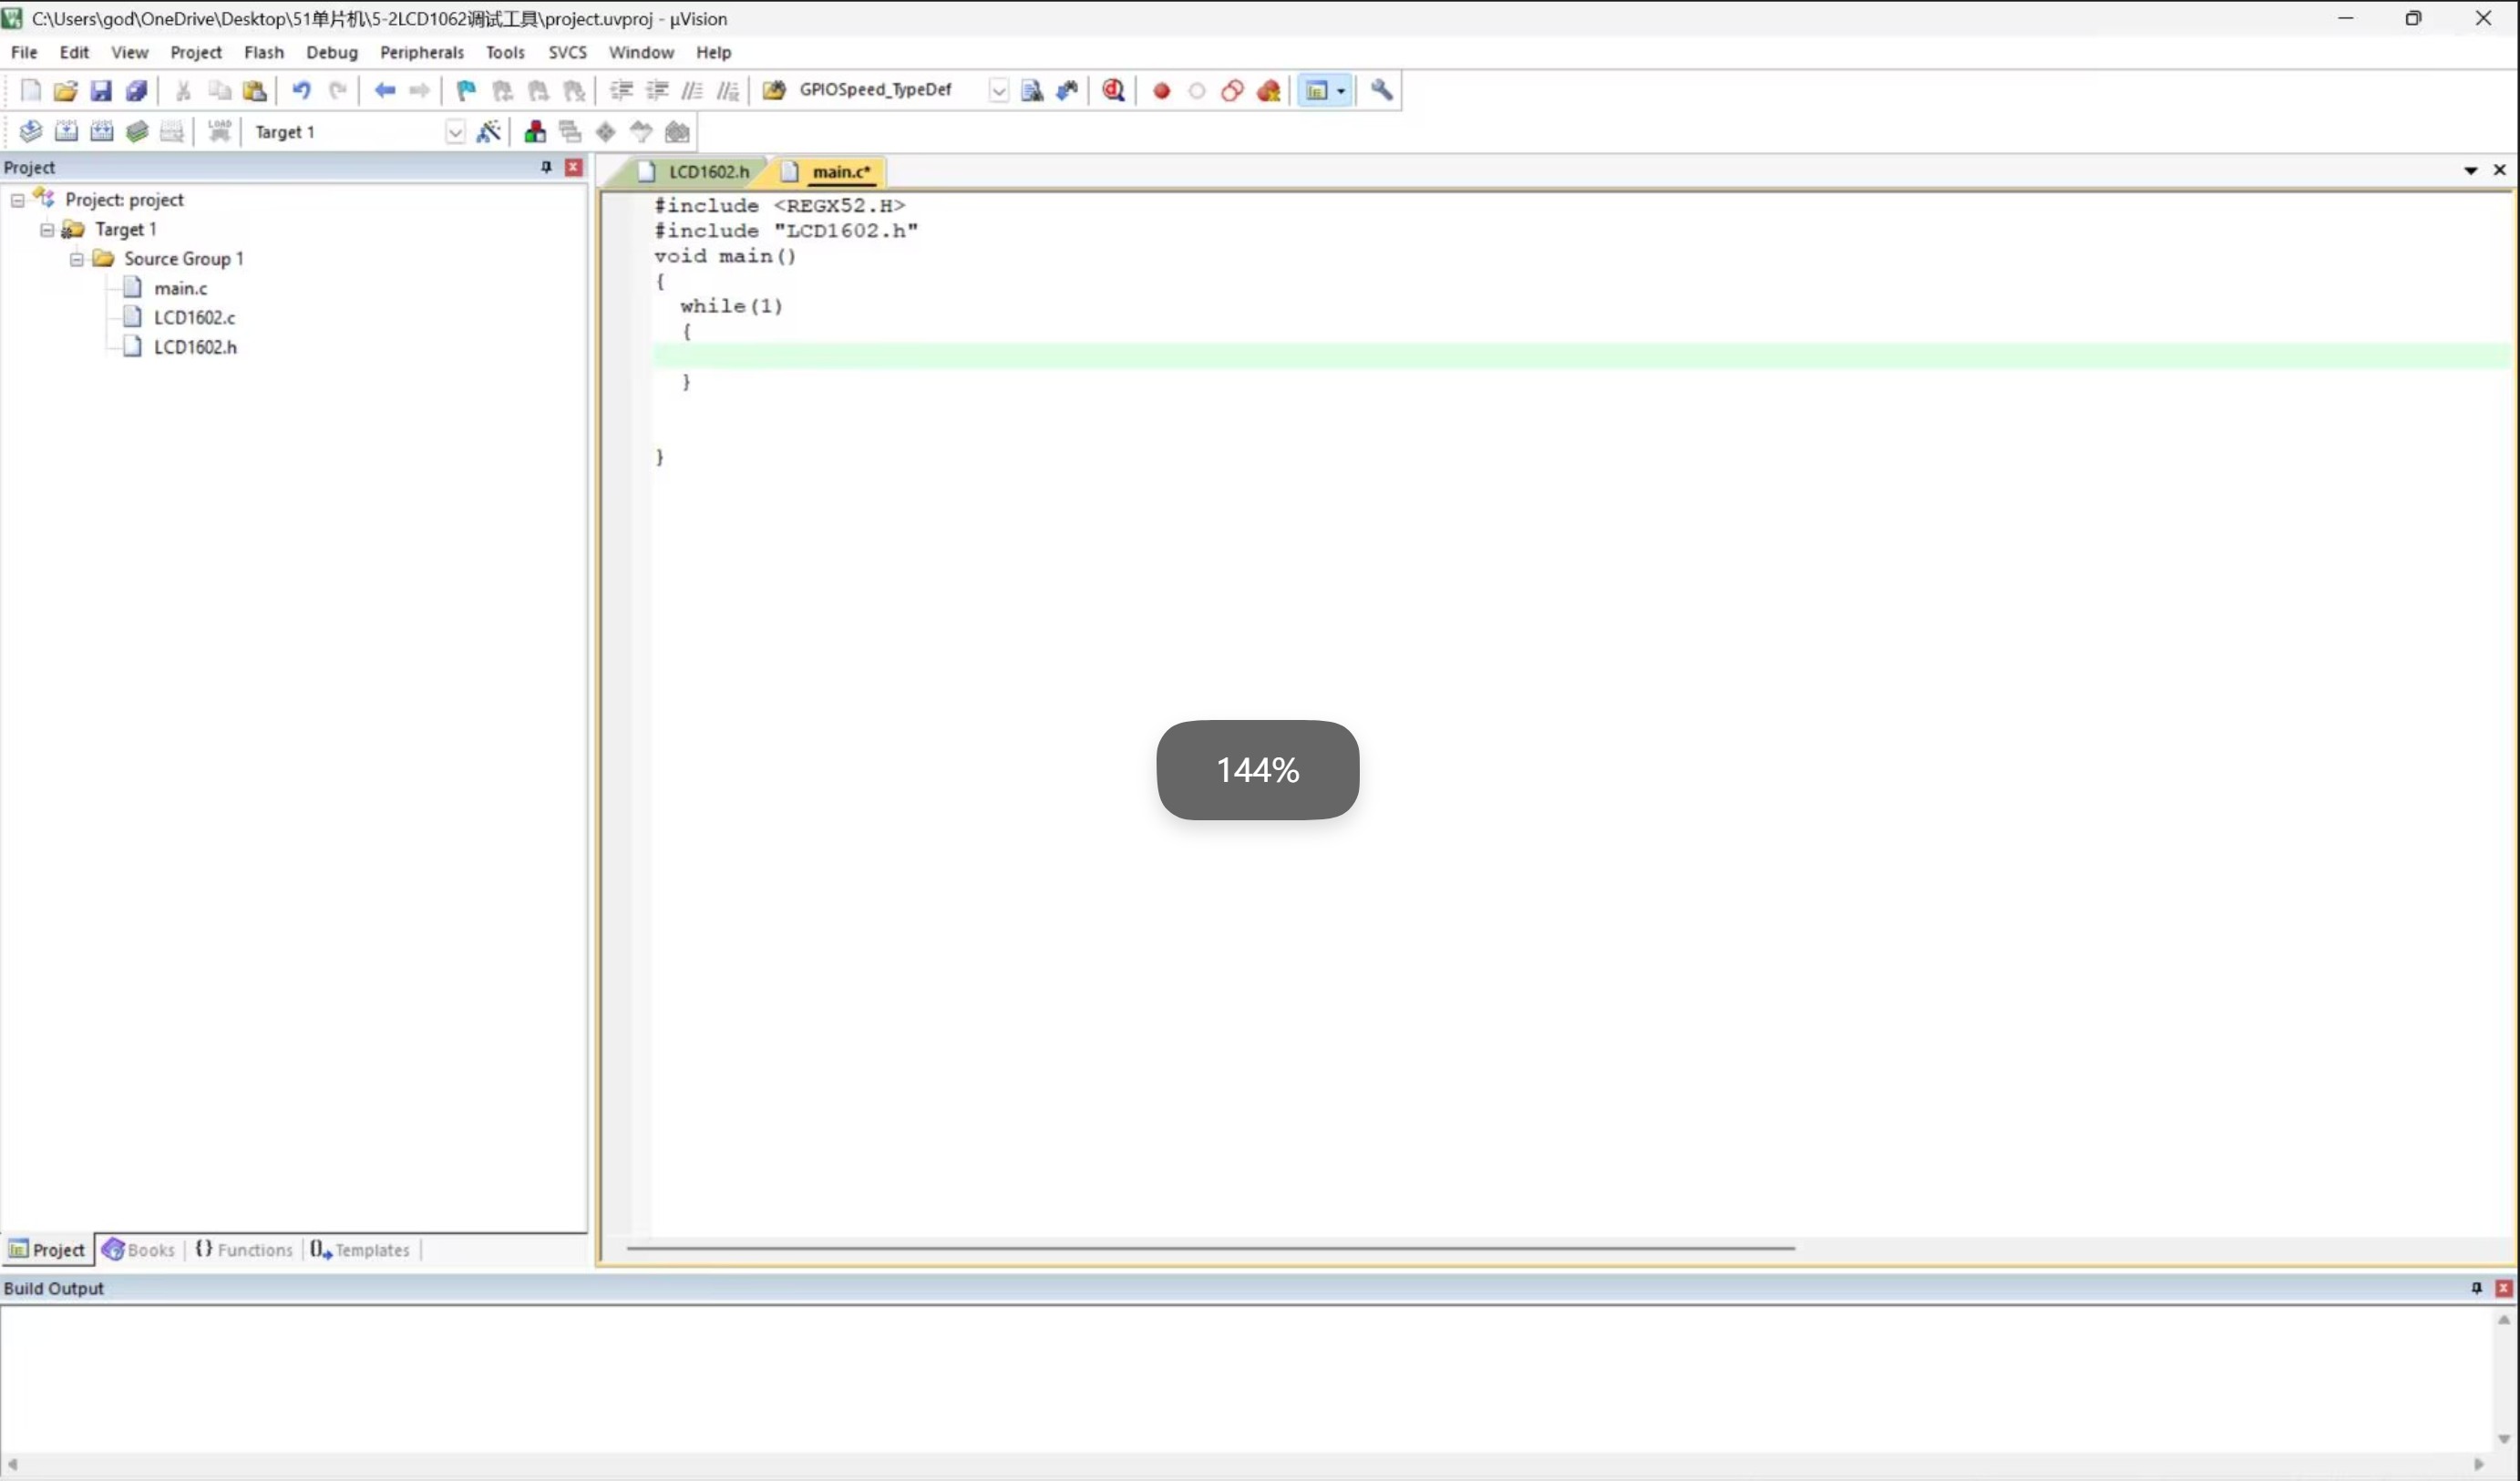
Task: Open Options for Target wand icon
Action: pos(488,132)
